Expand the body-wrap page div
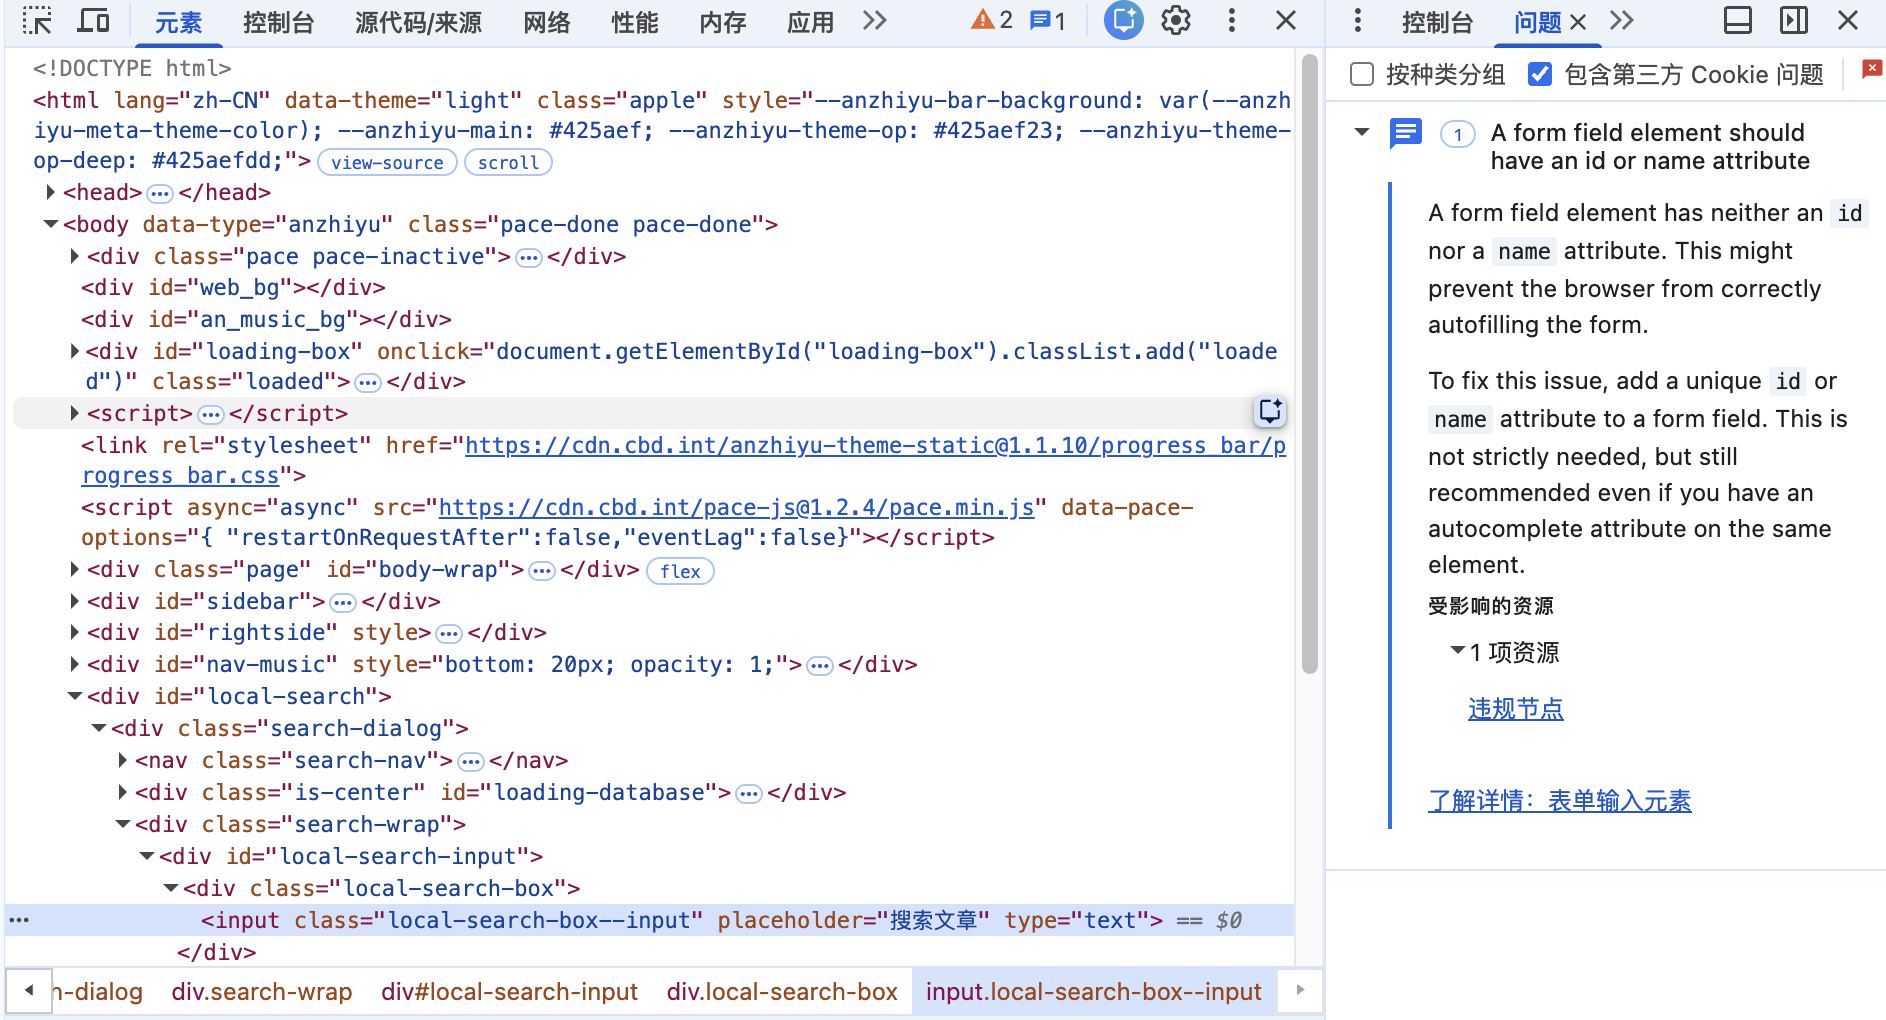Viewport: 1886px width, 1020px height. point(74,569)
